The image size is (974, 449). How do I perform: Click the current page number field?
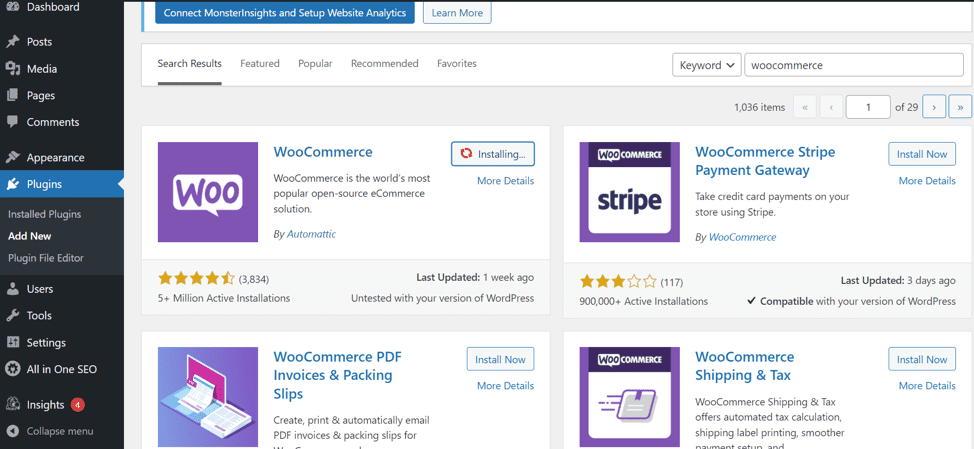868,107
